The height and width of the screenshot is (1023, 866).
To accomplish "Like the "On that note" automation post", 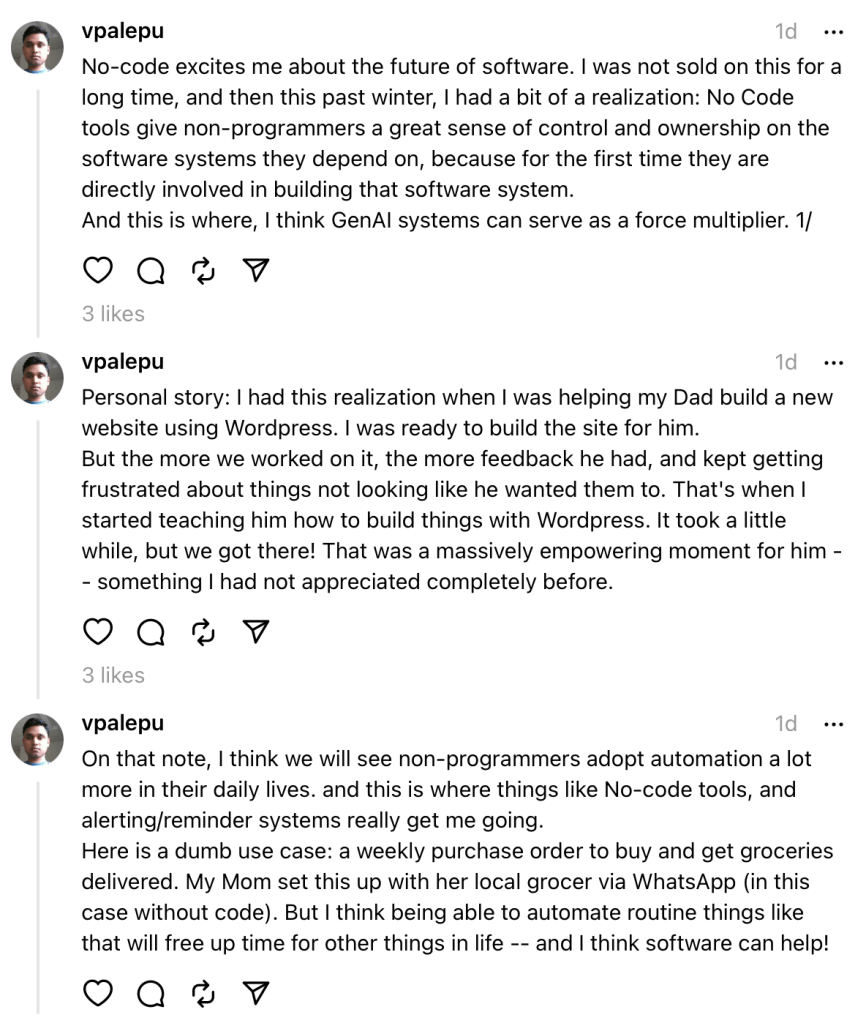I will pos(98,993).
